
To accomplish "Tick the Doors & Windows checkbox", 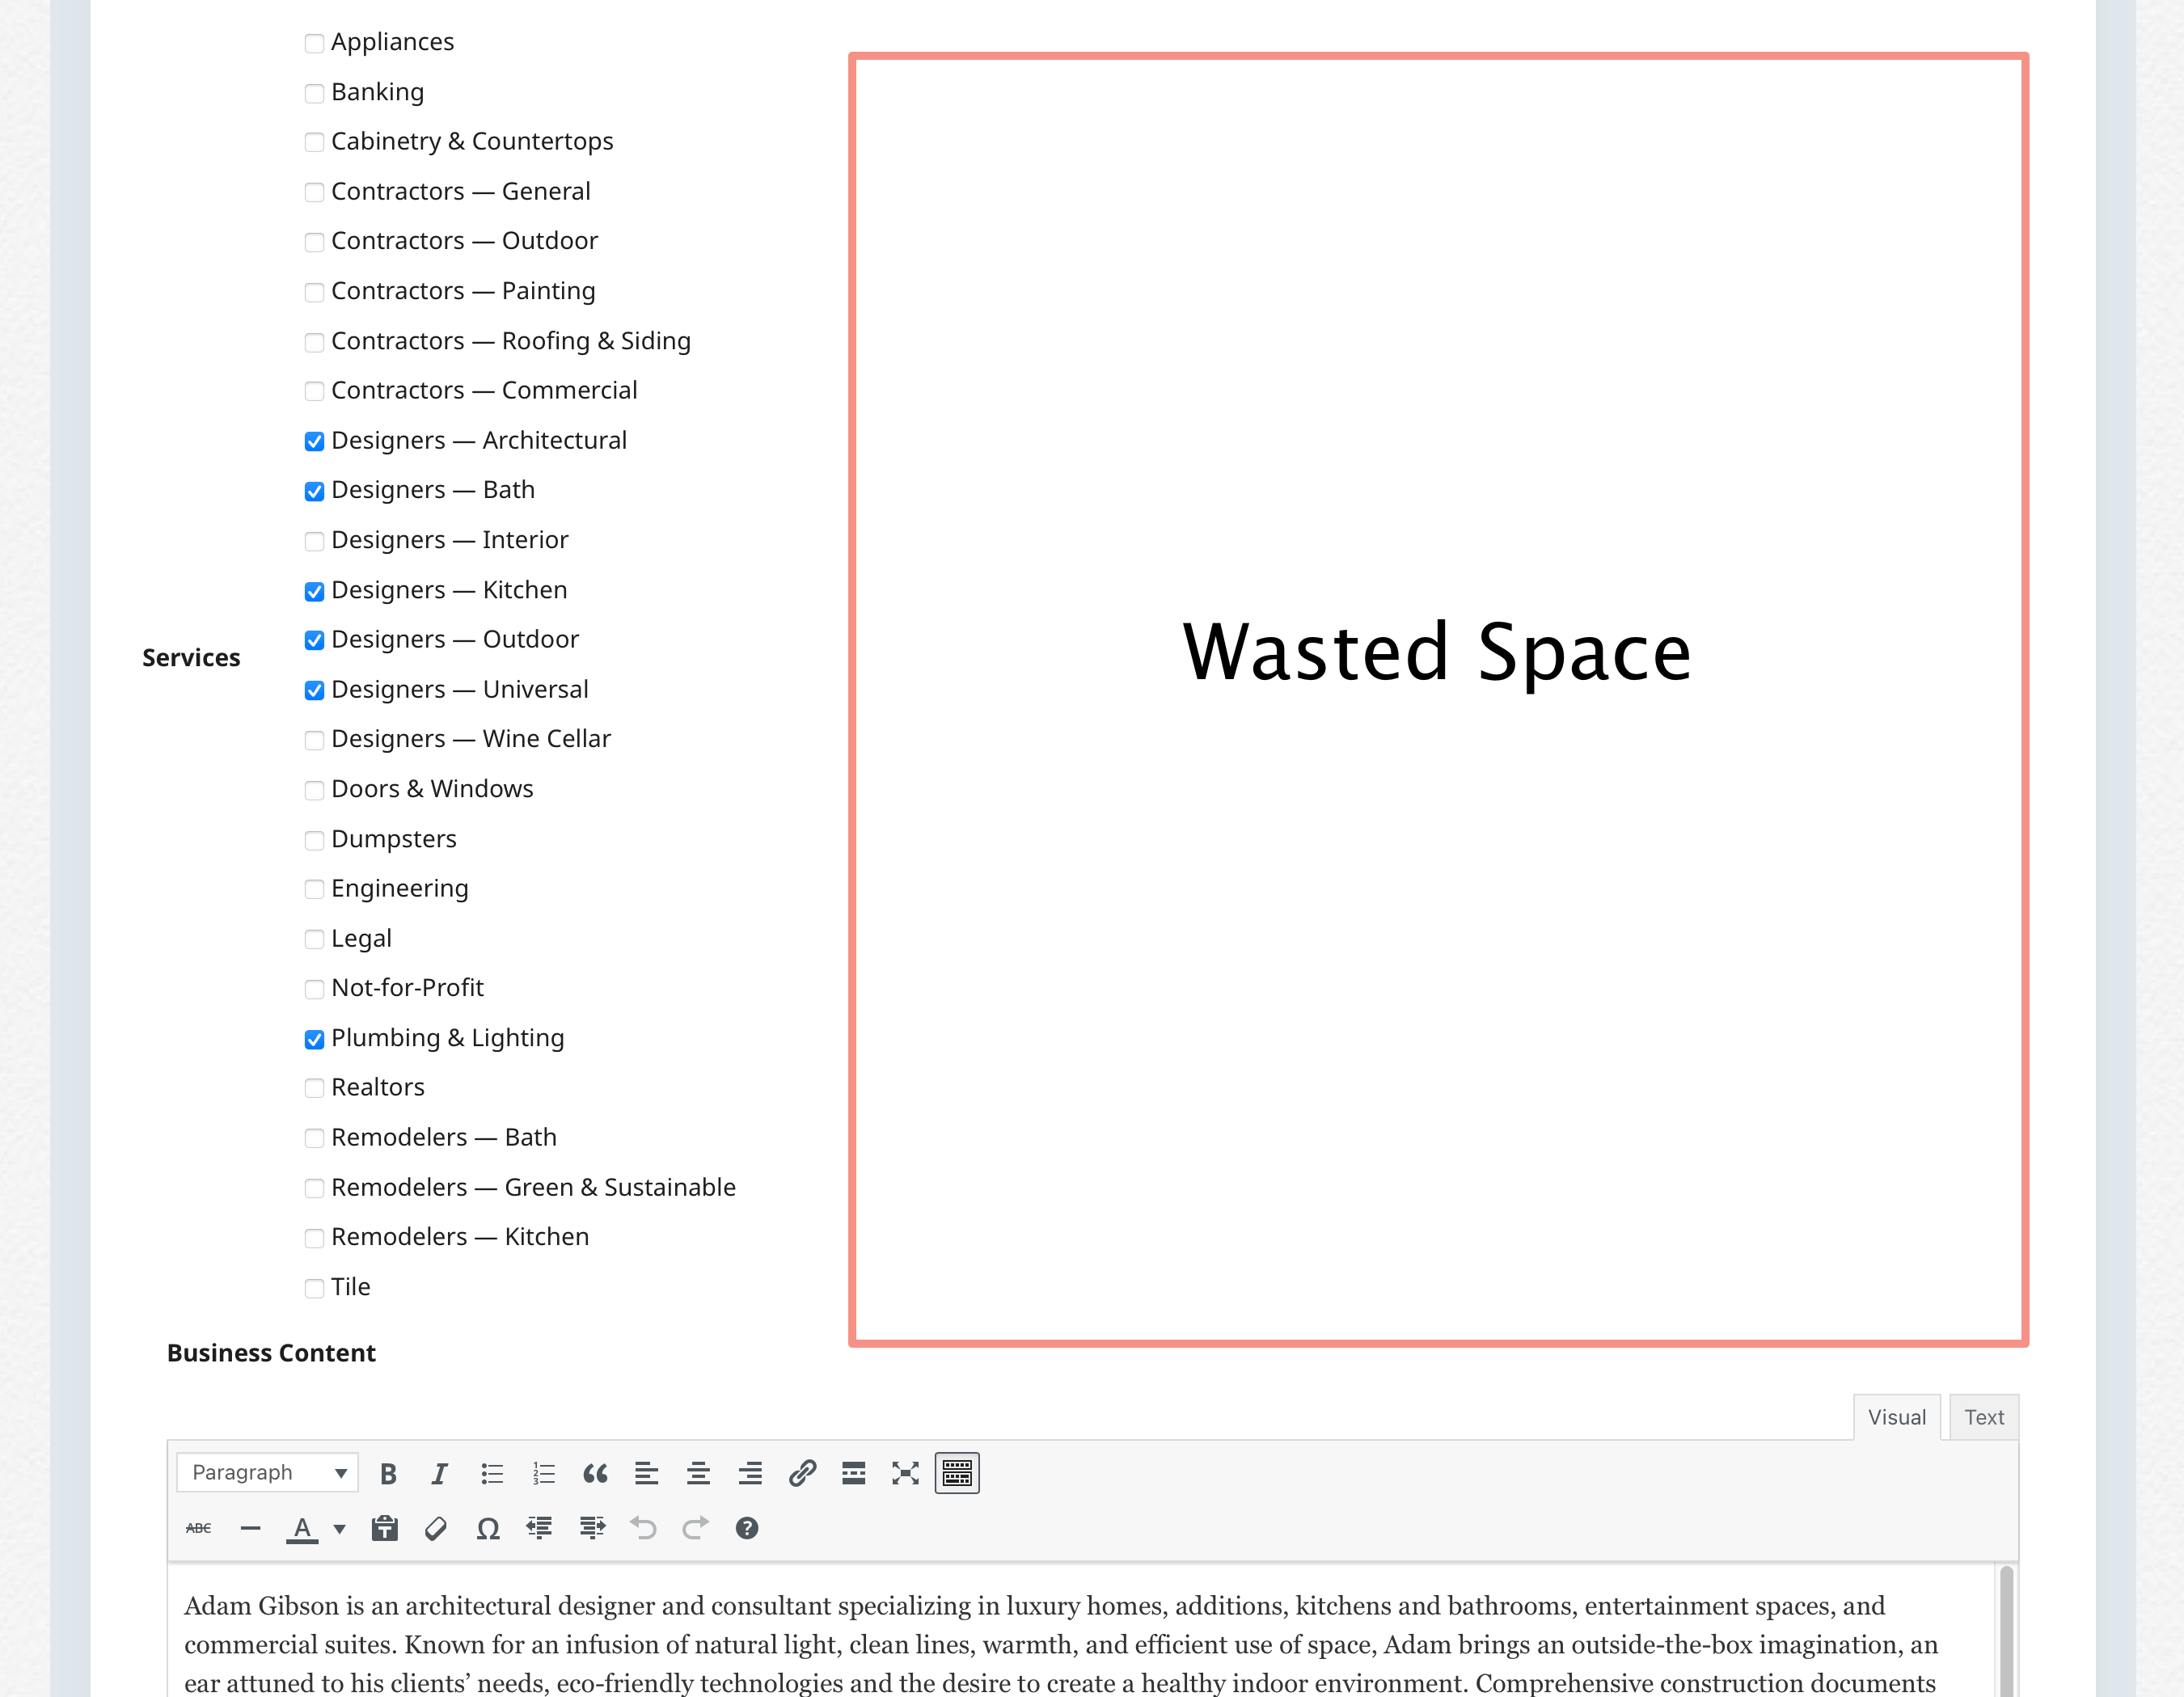I will click(314, 790).
